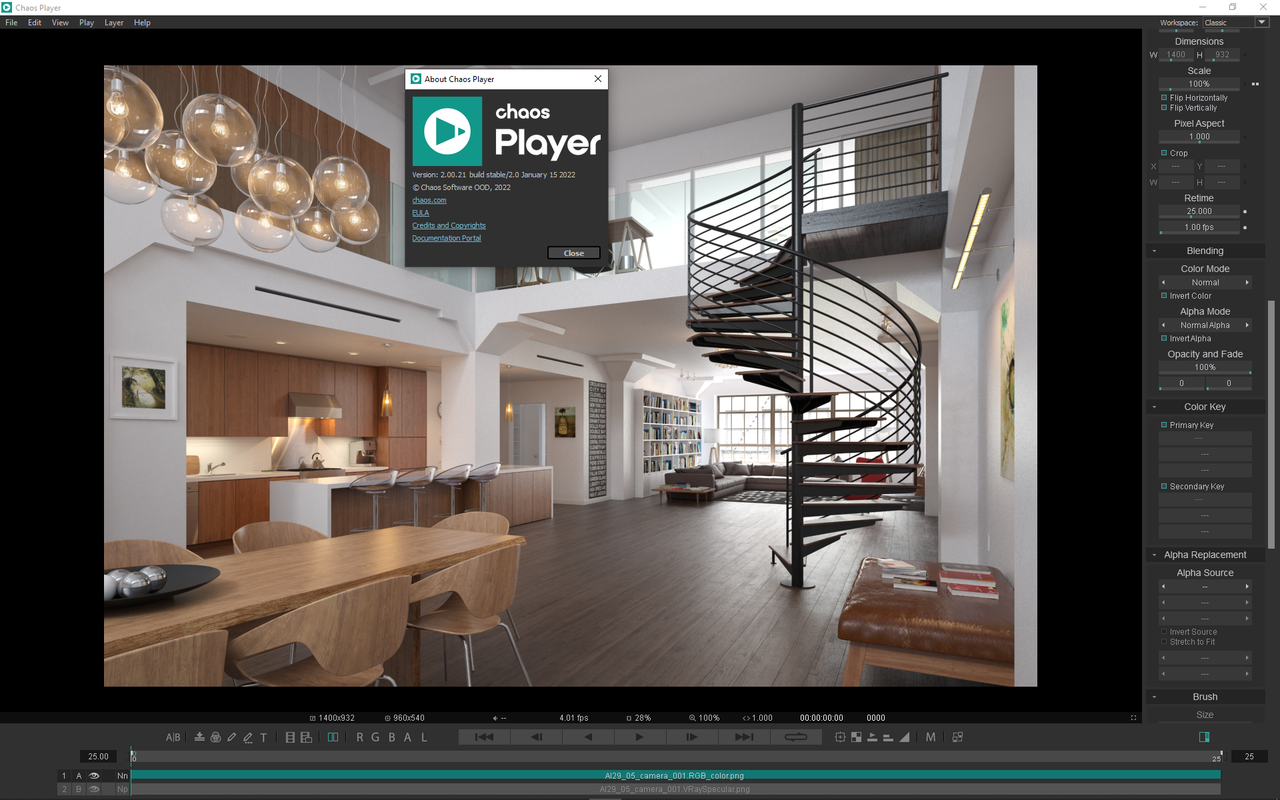Click next arrow on first Alpha Source selector
This screenshot has width=1280, height=800.
click(x=1247, y=587)
